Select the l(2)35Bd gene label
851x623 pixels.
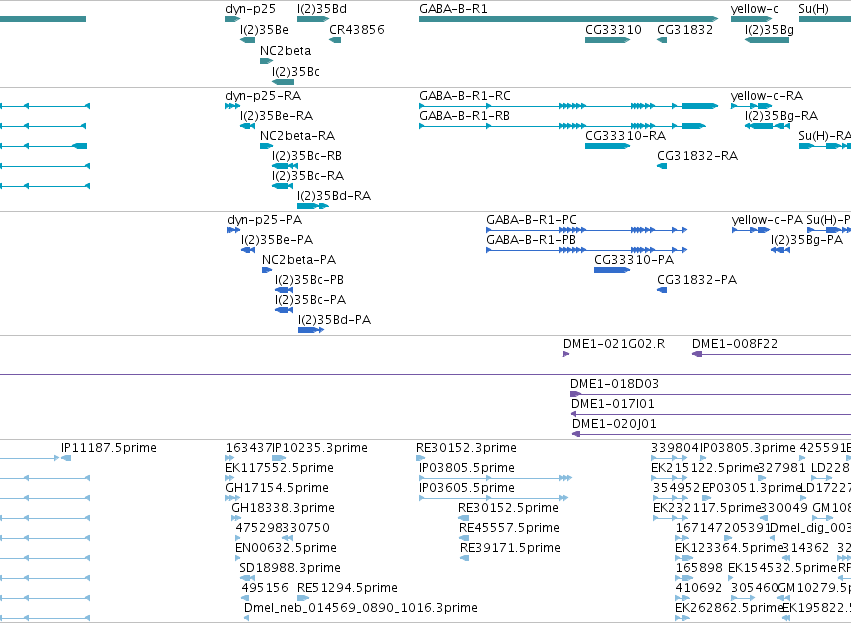[322, 9]
